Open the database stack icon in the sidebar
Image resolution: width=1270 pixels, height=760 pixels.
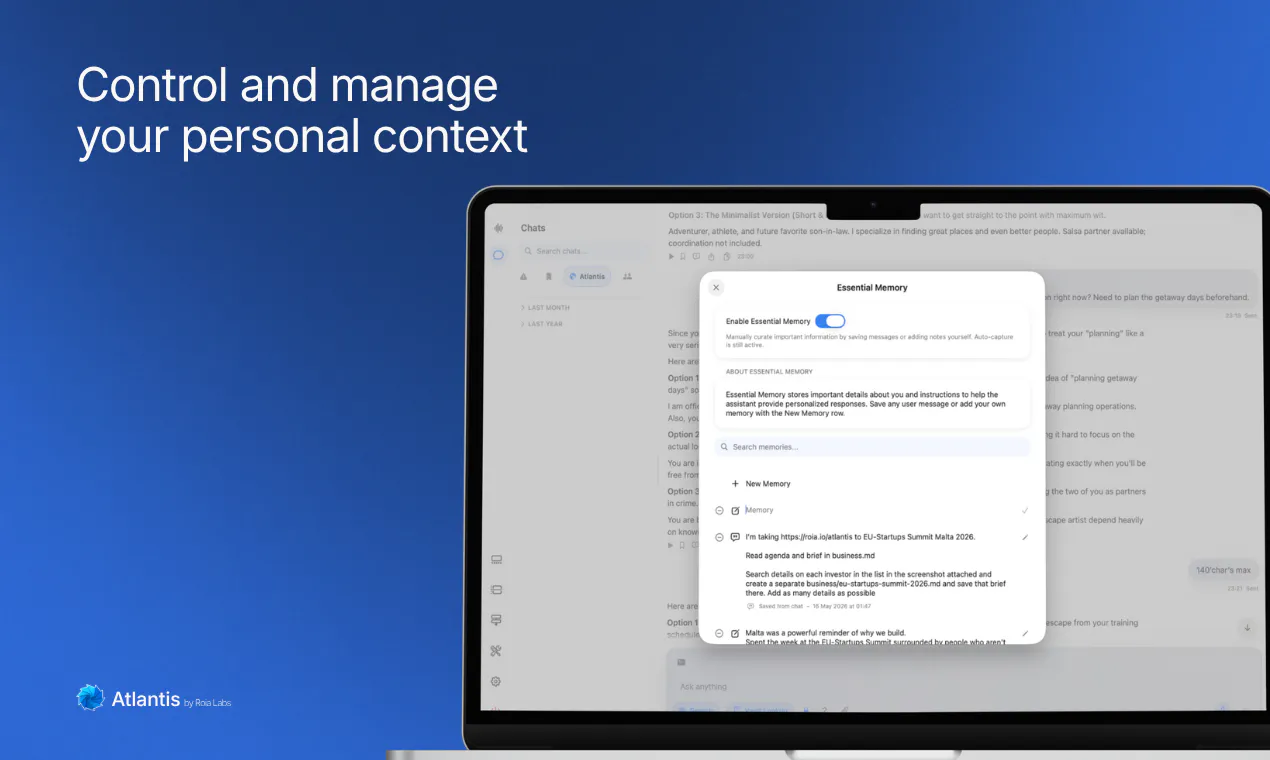(x=497, y=590)
